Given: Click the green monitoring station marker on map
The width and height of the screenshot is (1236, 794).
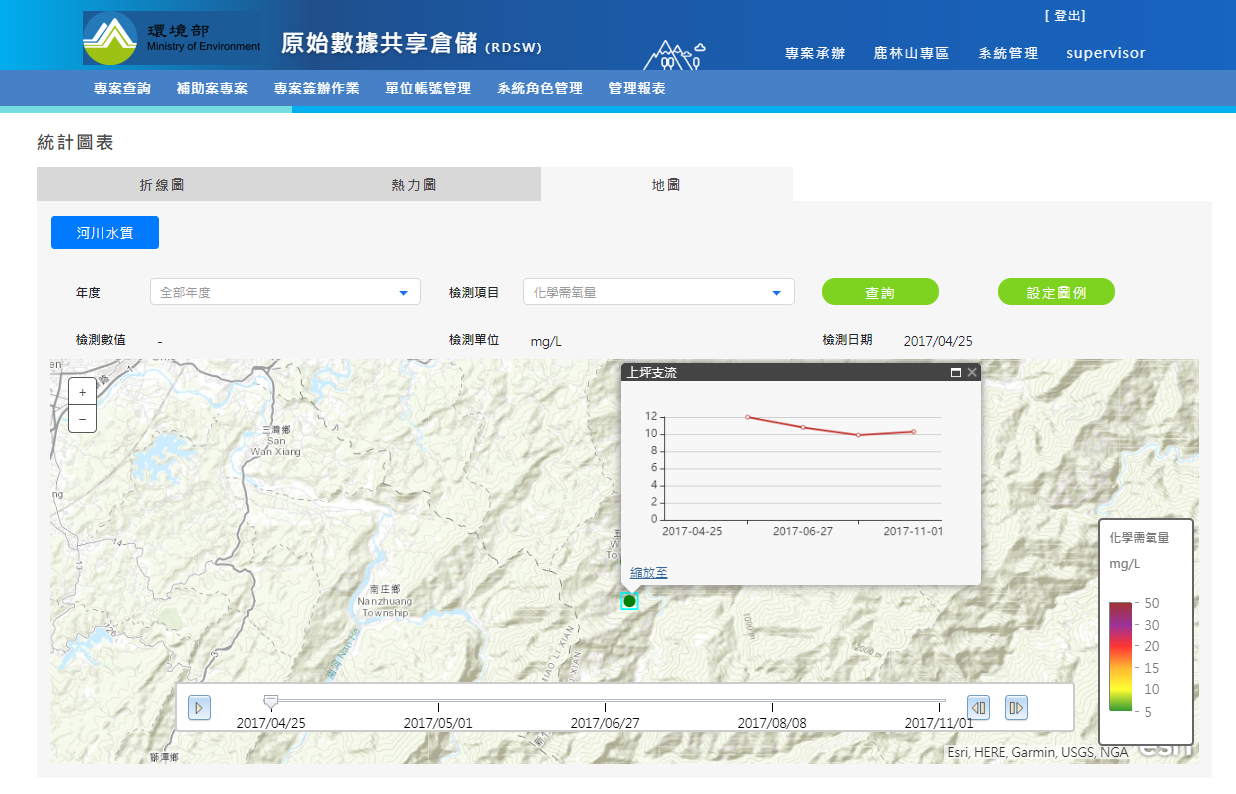Looking at the screenshot, I should (629, 600).
